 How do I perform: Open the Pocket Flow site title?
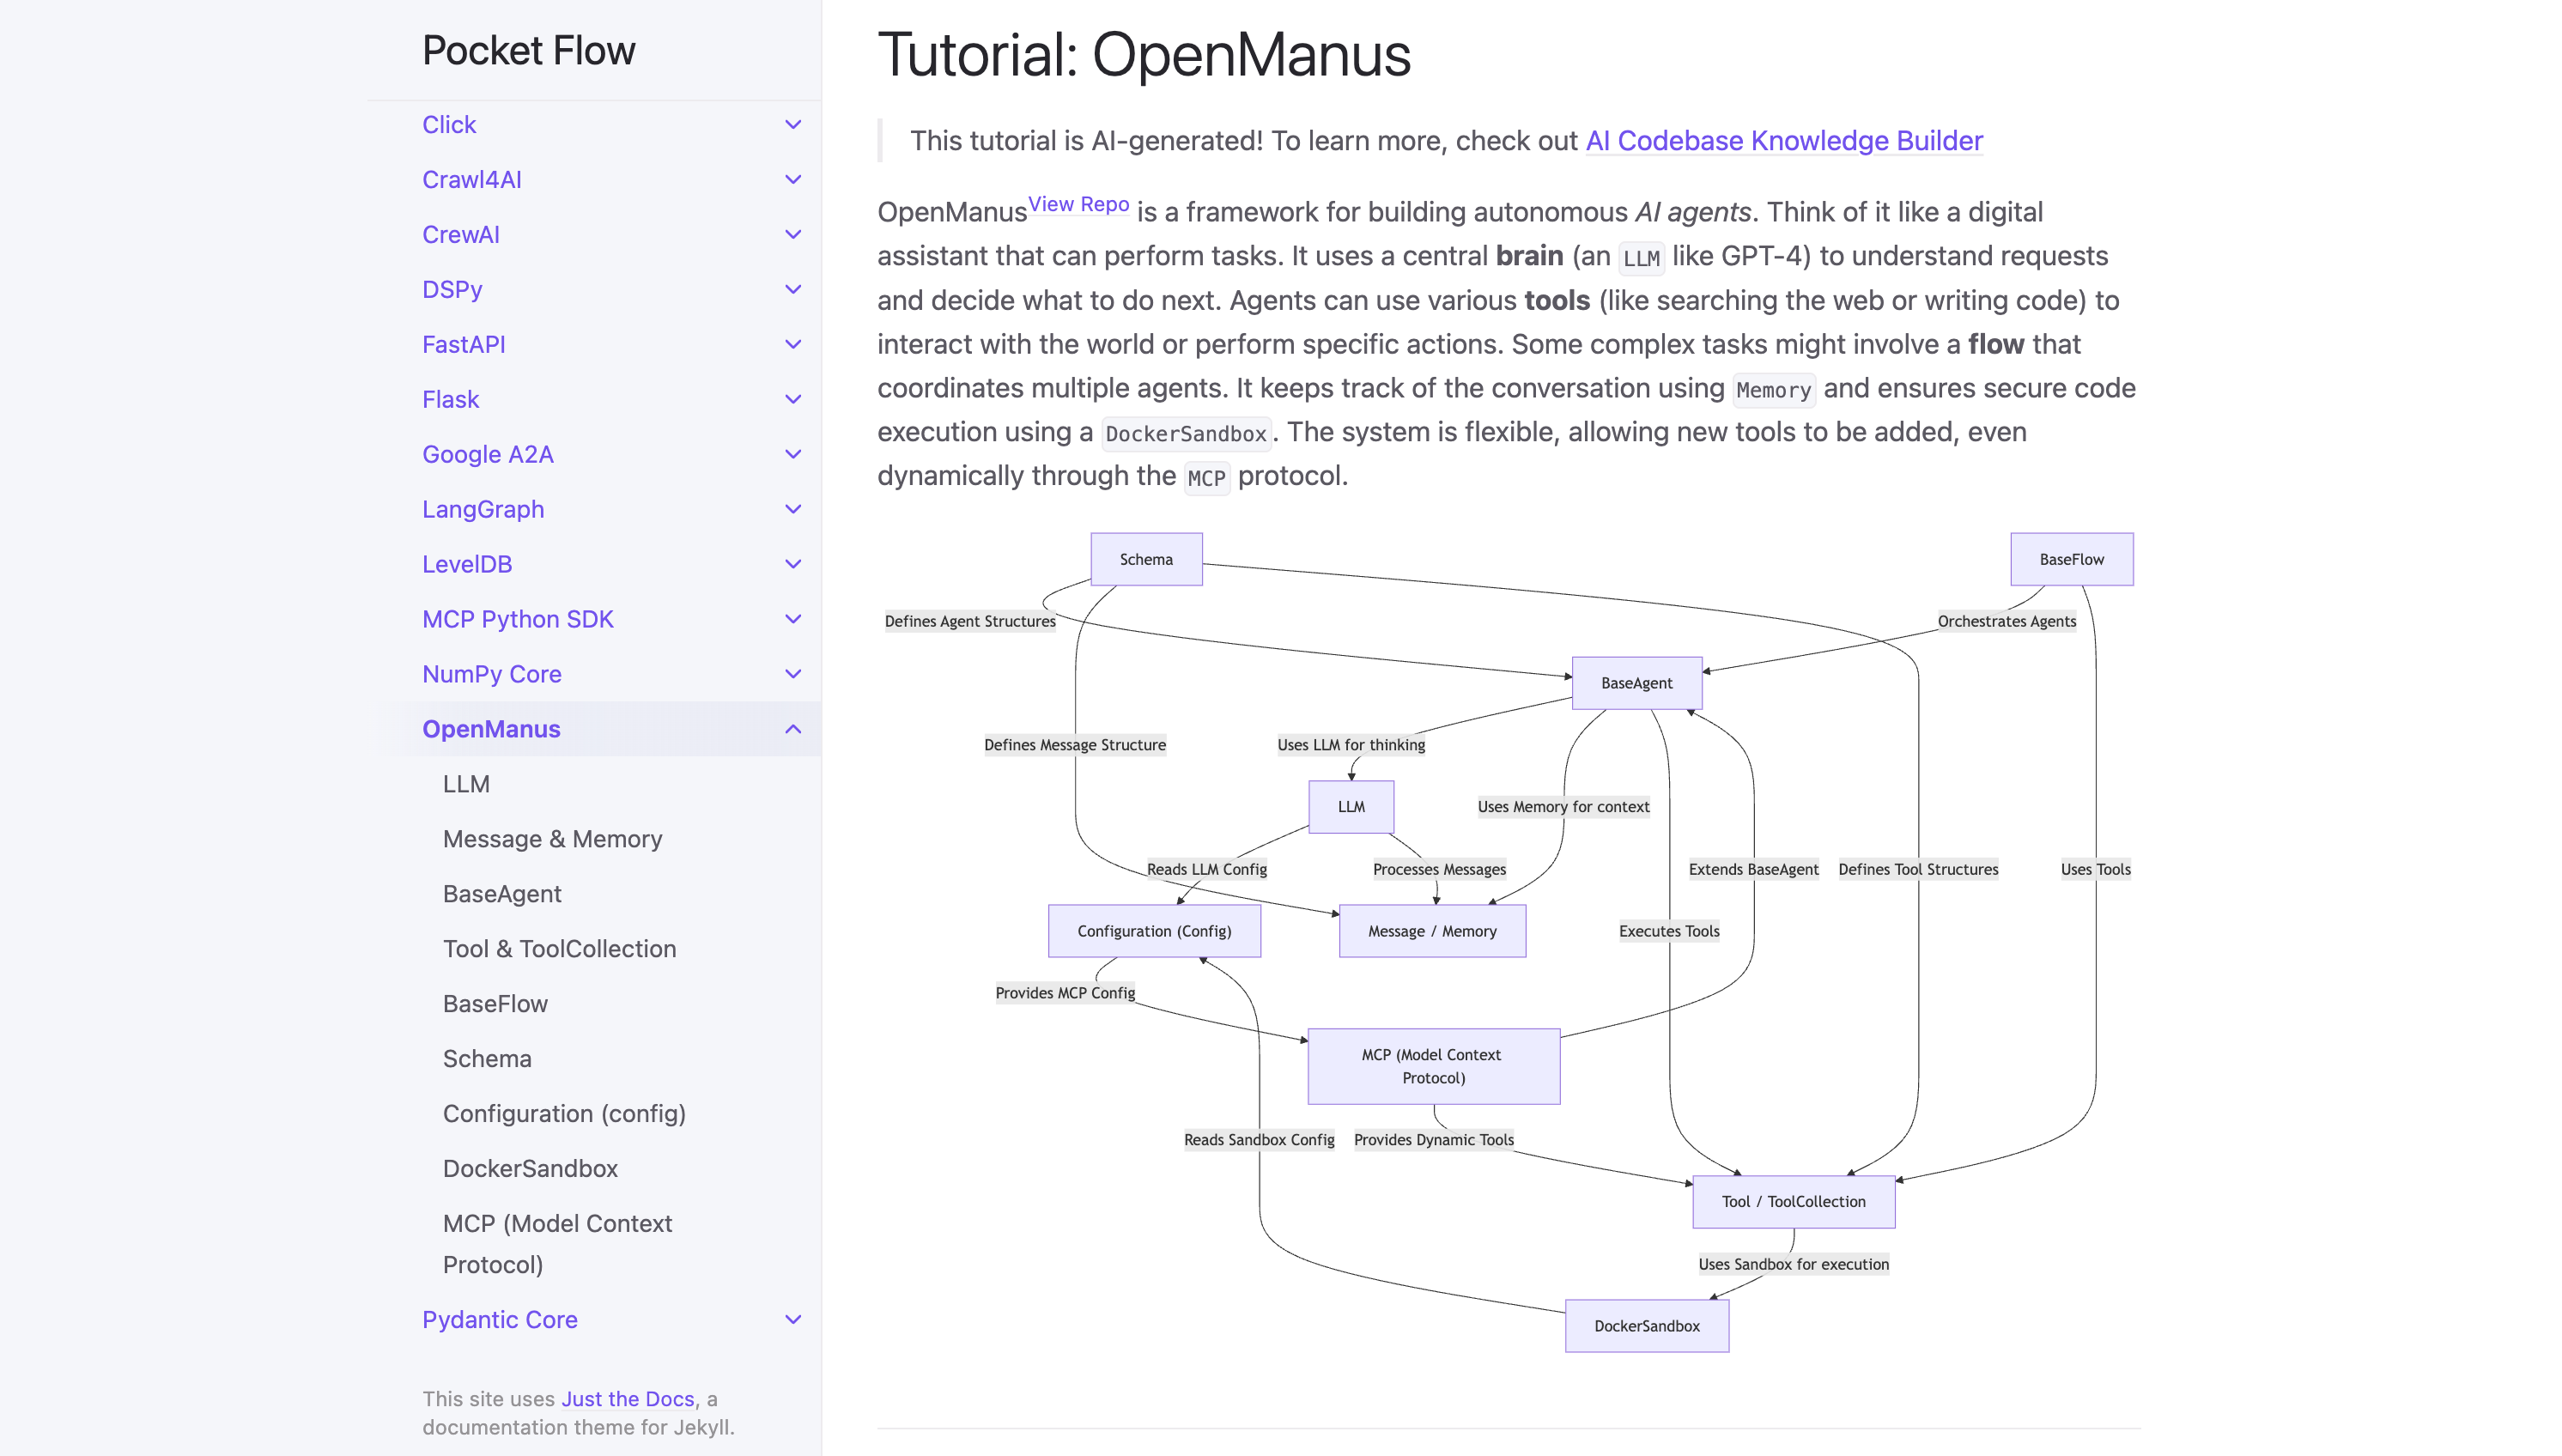point(528,51)
